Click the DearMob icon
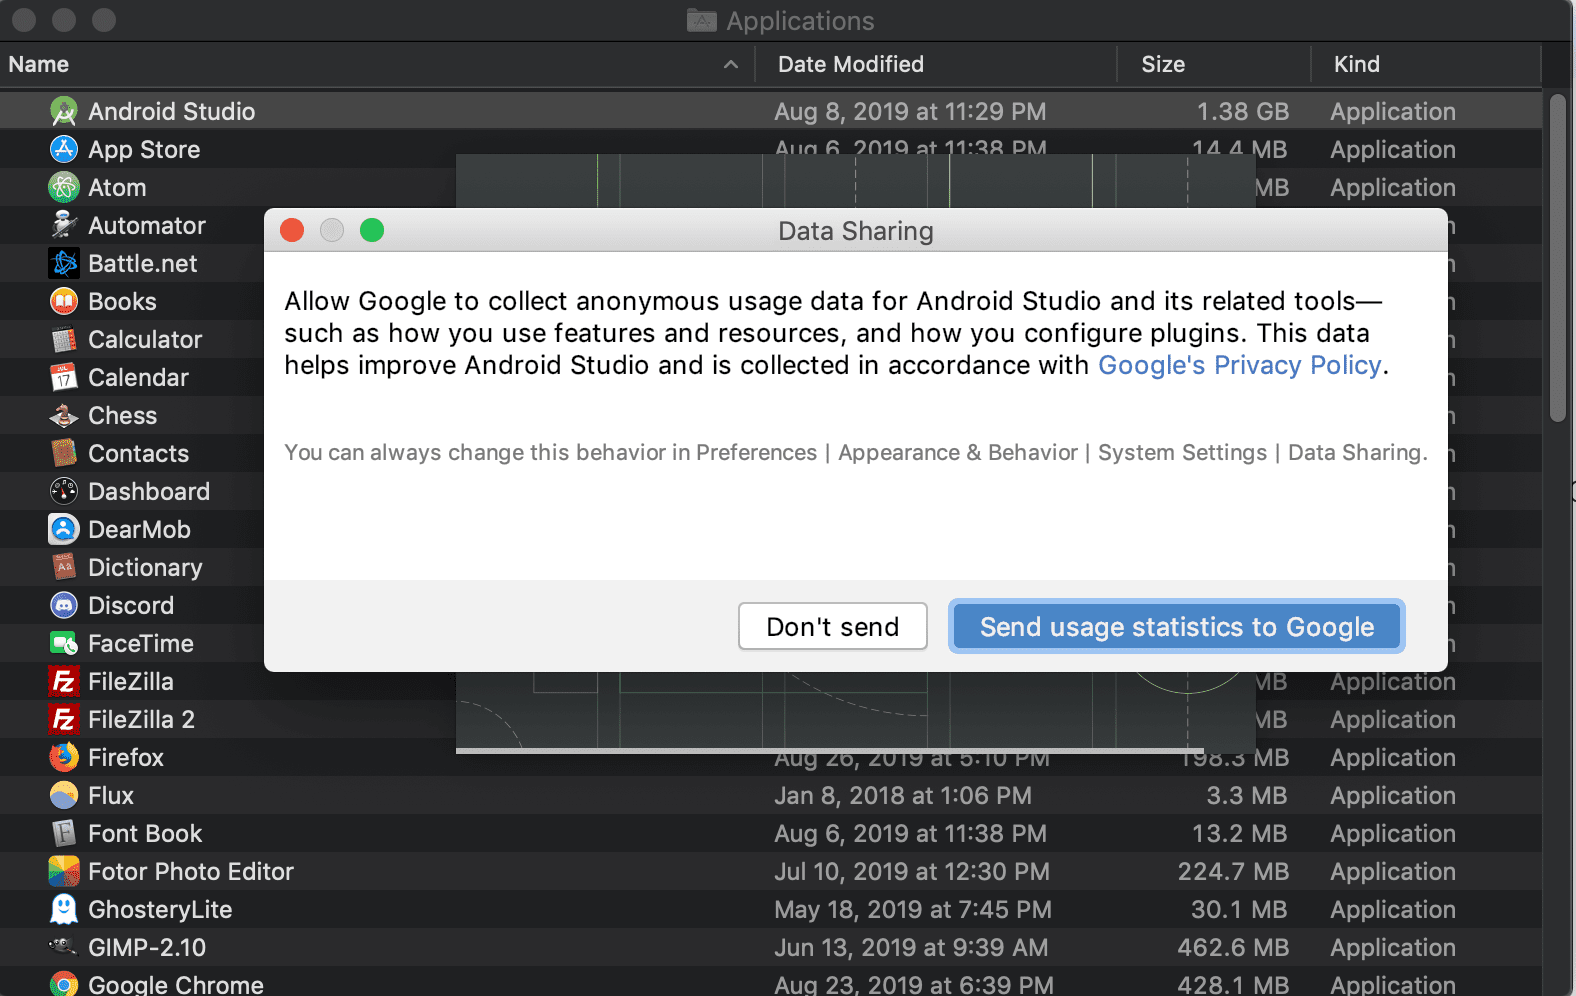 pyautogui.click(x=64, y=529)
